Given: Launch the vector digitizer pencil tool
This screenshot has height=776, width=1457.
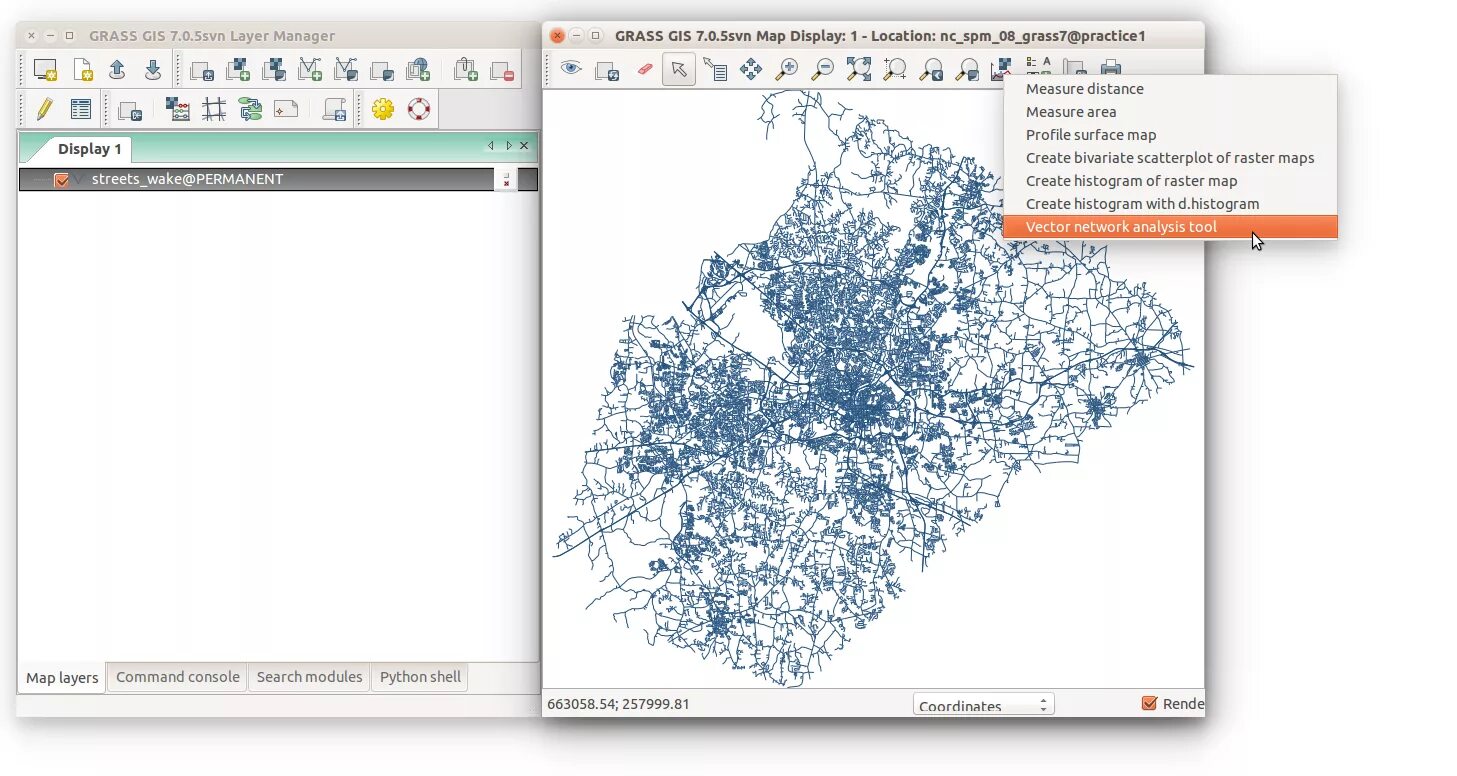Looking at the screenshot, I should pyautogui.click(x=43, y=109).
